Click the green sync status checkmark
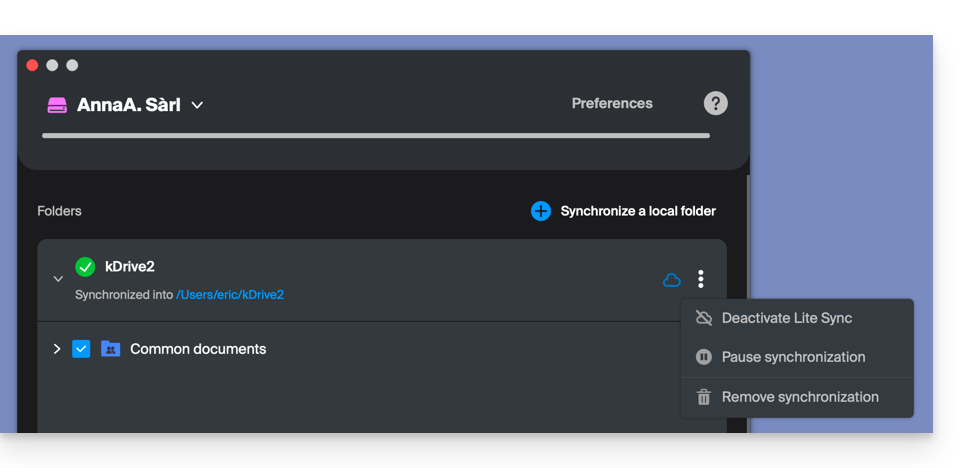 (x=85, y=267)
